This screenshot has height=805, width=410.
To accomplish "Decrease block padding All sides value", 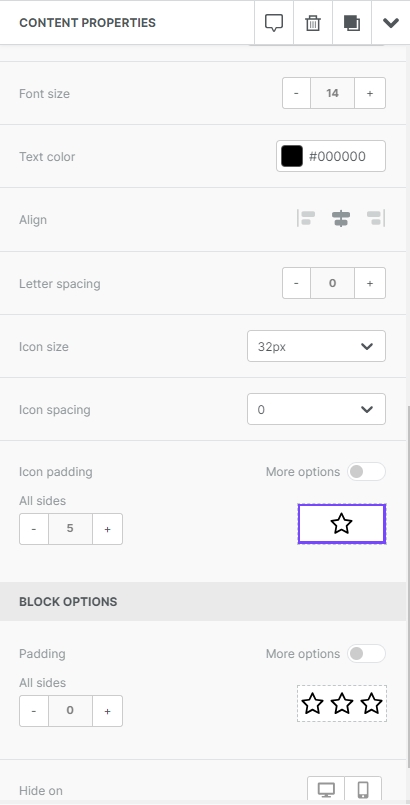I will (x=34, y=711).
